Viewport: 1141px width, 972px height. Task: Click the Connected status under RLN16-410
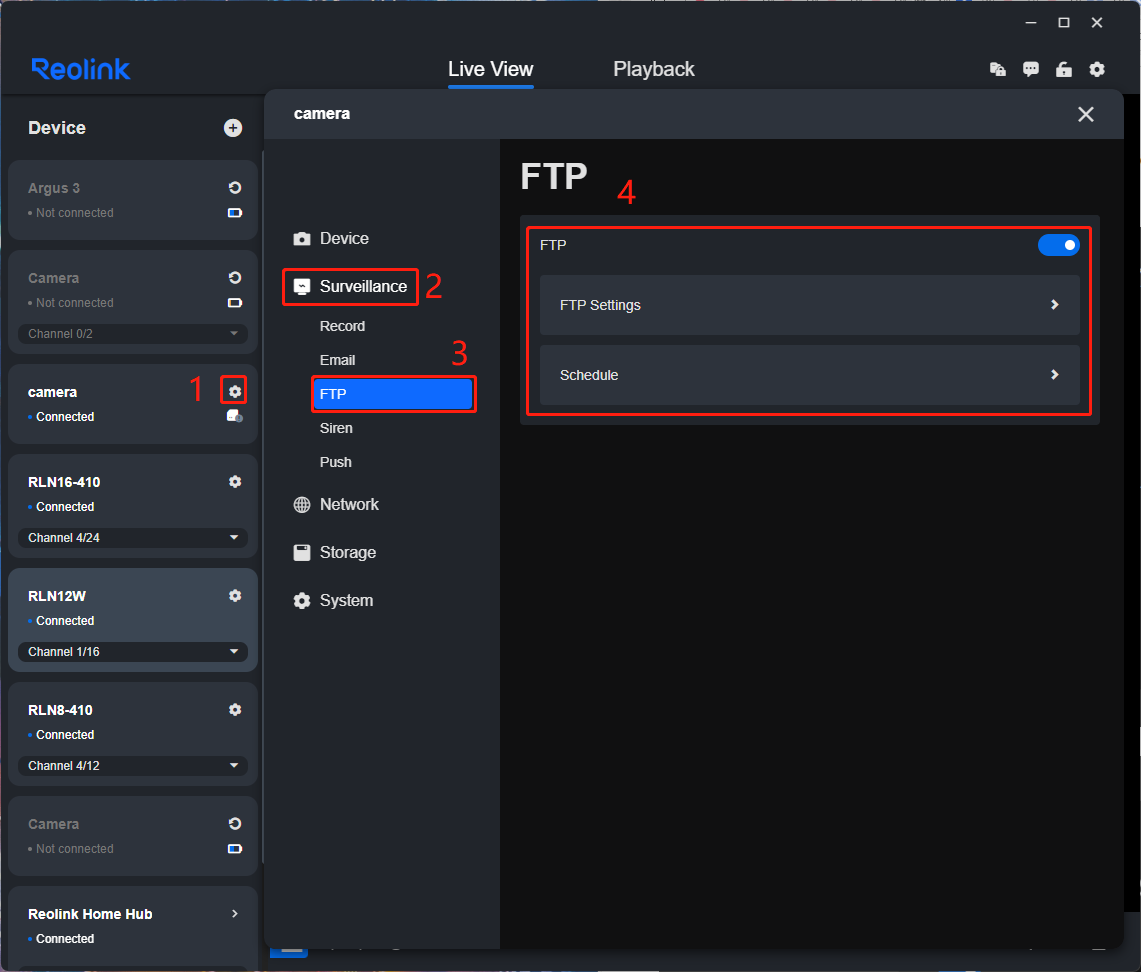[65, 506]
